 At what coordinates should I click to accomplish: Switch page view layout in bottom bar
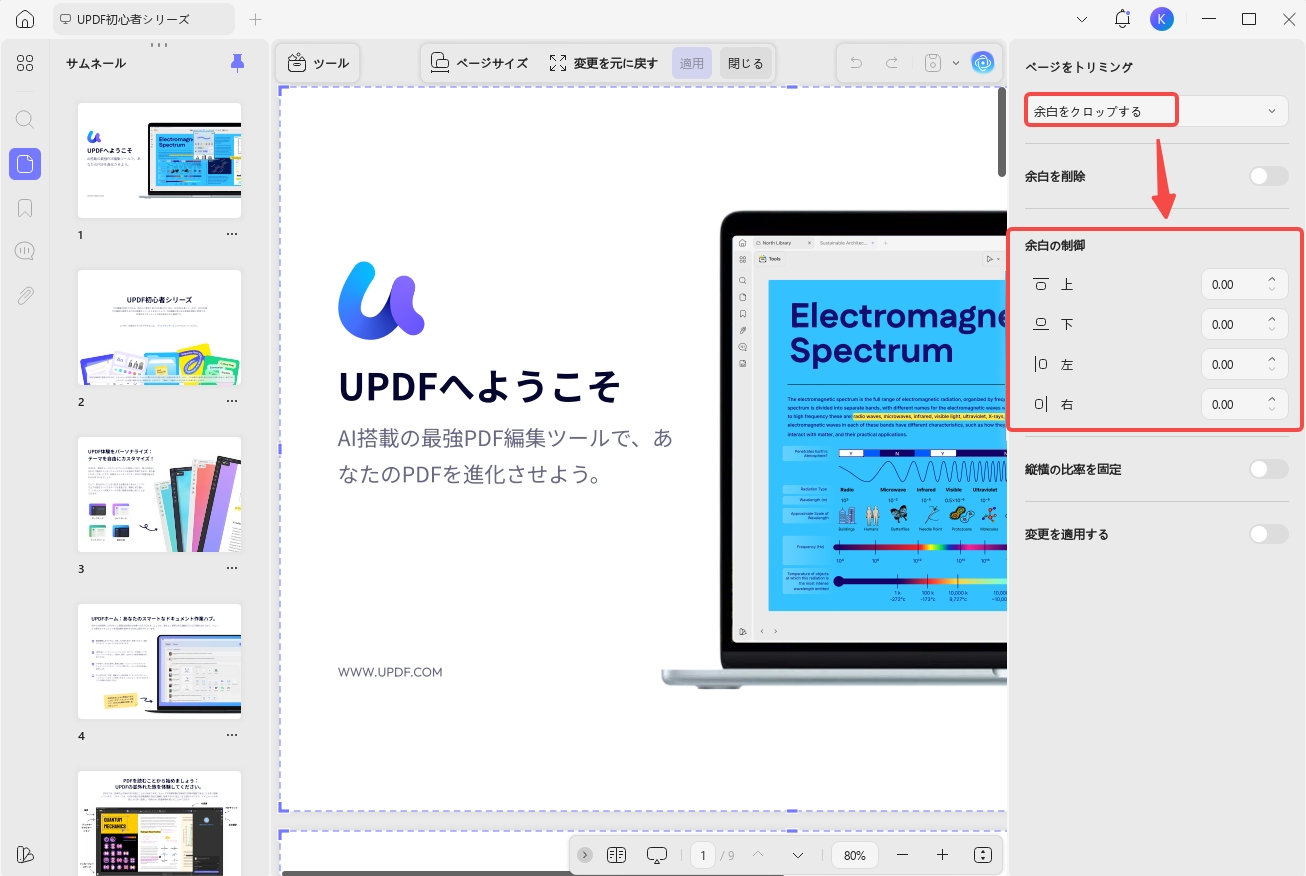click(x=616, y=855)
